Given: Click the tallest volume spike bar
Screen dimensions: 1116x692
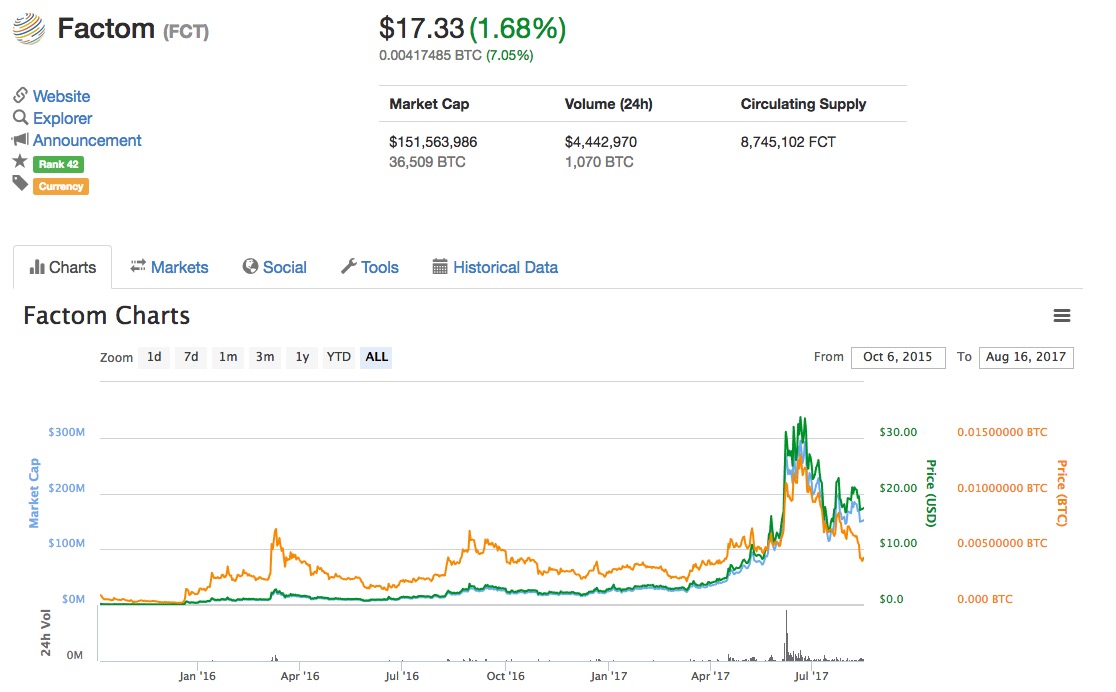Looking at the screenshot, I should pyautogui.click(x=786, y=635).
